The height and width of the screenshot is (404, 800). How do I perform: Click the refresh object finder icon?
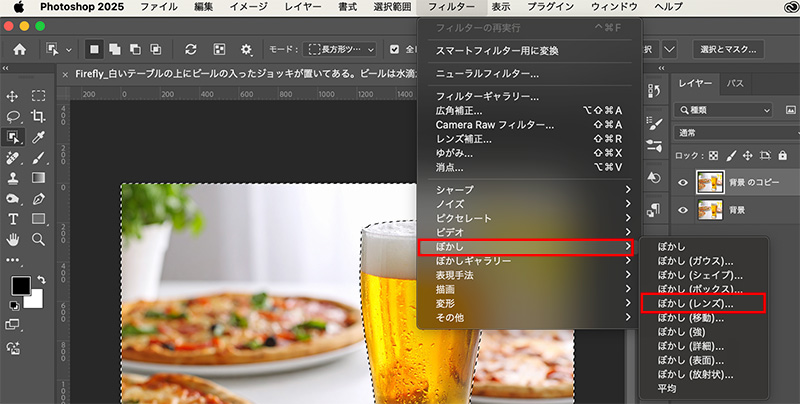tap(191, 49)
